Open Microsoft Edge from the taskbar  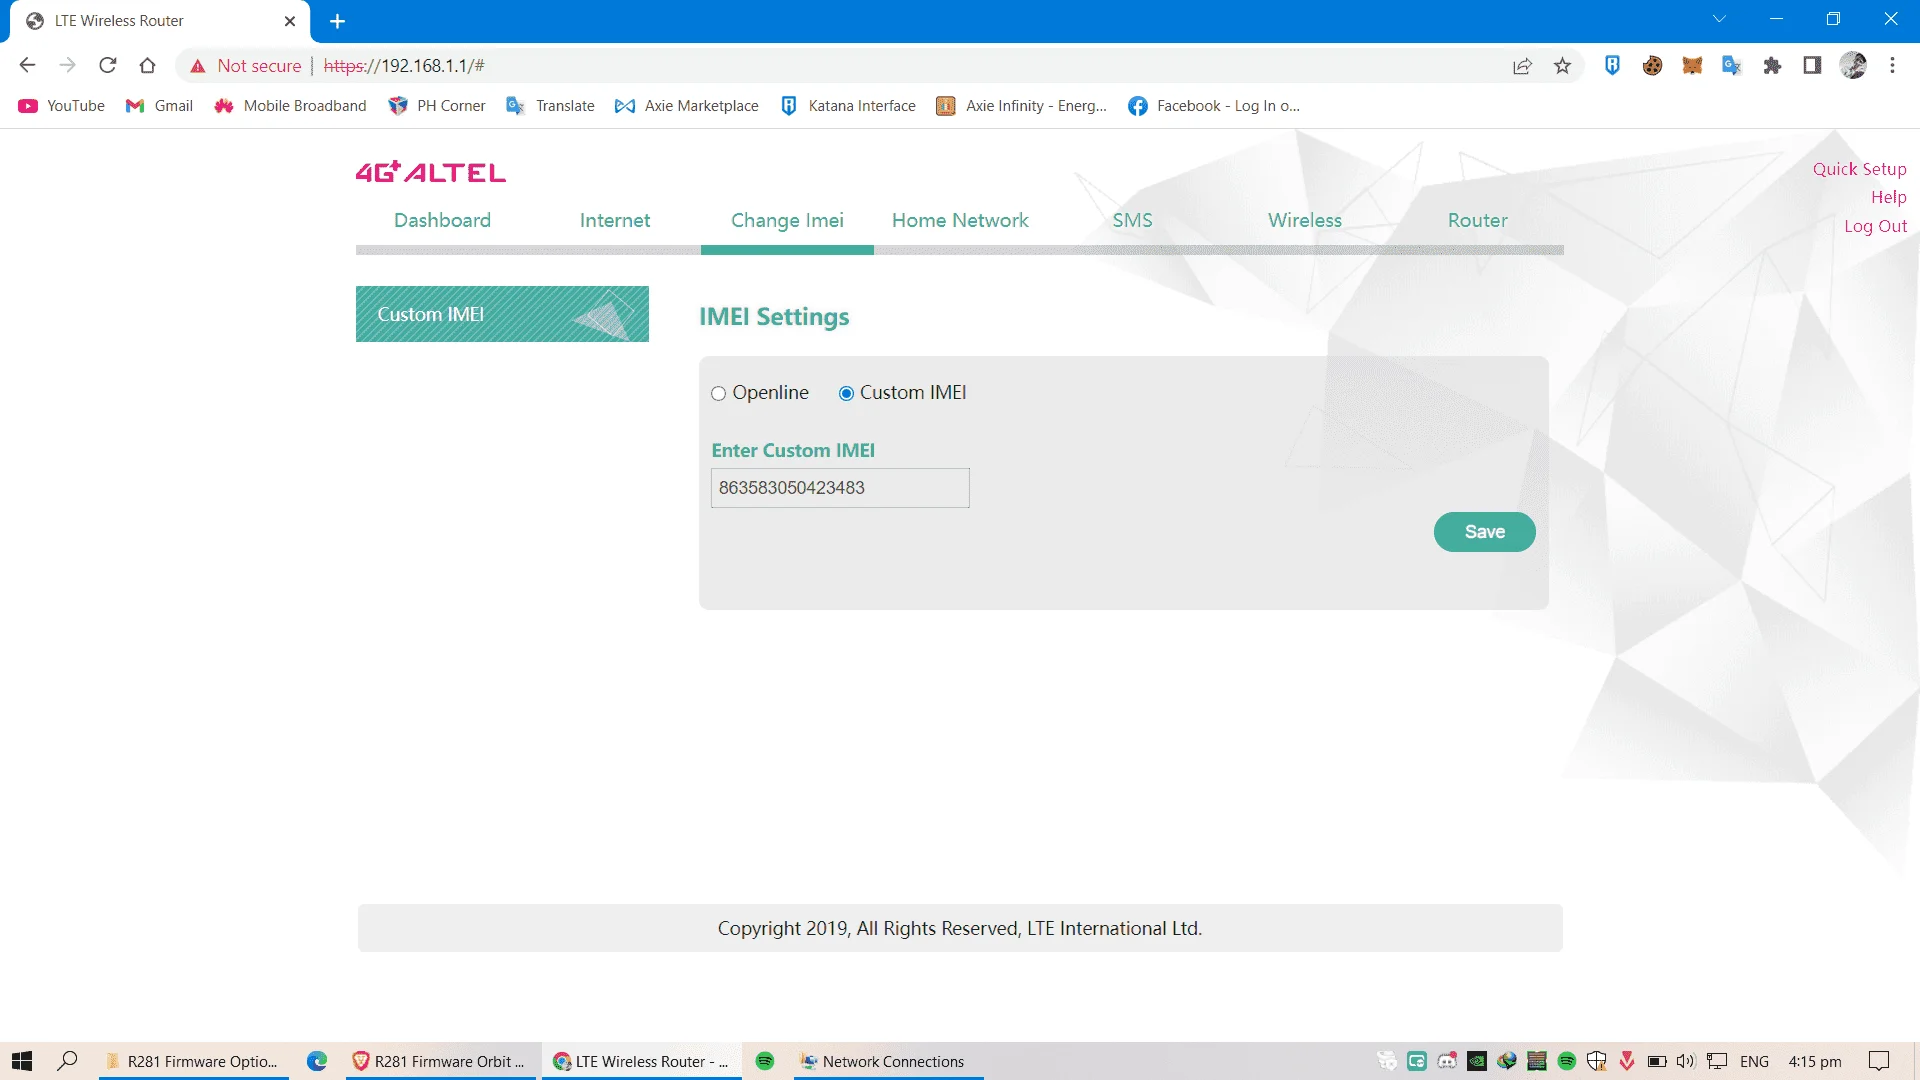[x=317, y=1061]
